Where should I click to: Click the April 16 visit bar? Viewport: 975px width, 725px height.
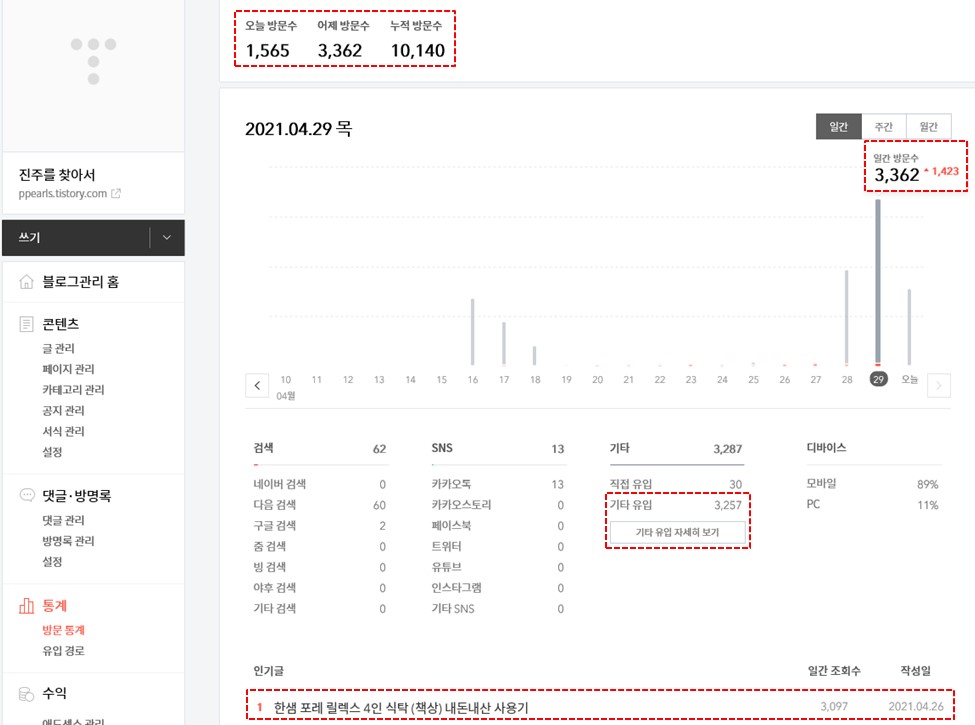[473, 332]
